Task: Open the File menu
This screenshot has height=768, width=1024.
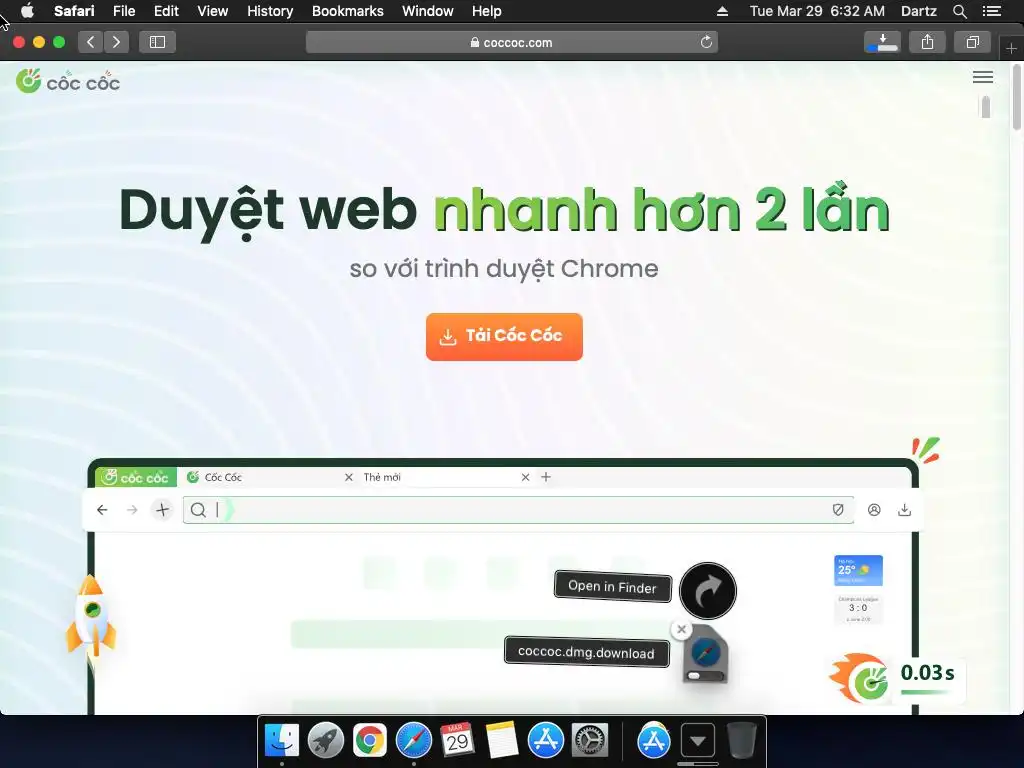Action: [x=123, y=11]
